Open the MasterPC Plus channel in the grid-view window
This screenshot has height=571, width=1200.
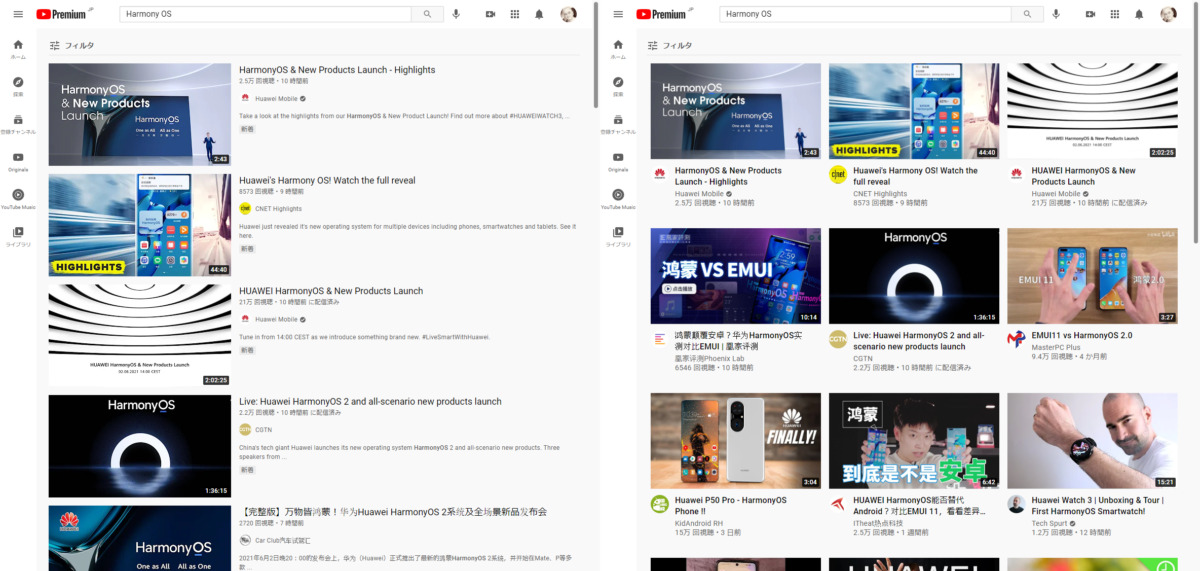pyautogui.click(x=1056, y=347)
